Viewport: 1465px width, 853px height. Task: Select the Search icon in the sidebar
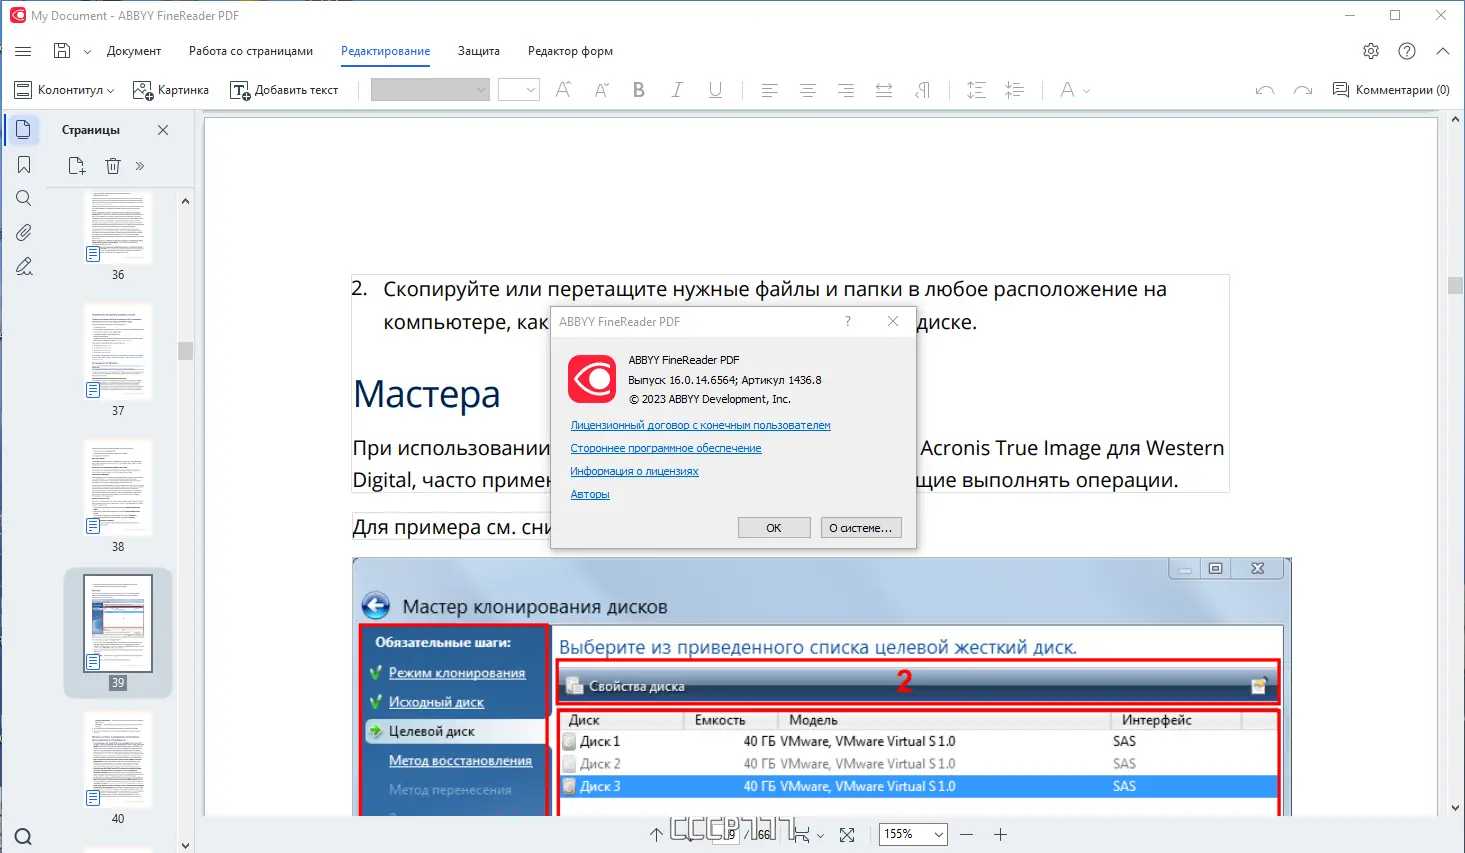[22, 197]
